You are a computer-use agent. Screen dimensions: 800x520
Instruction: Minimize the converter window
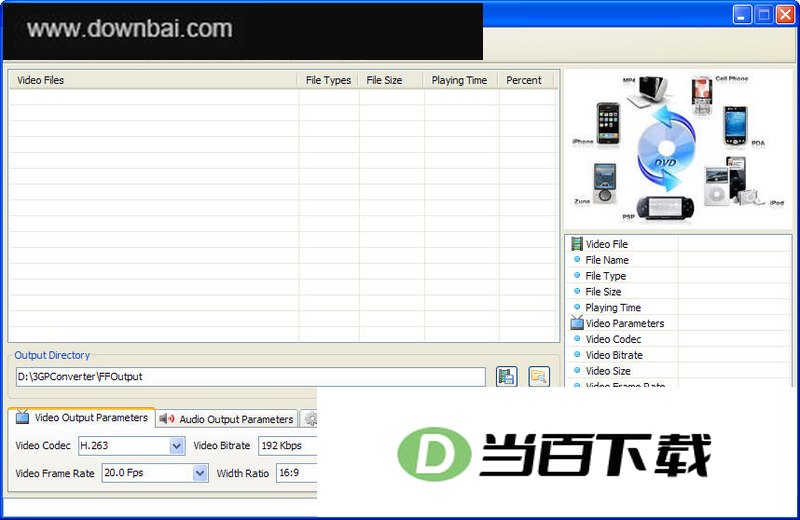click(742, 14)
